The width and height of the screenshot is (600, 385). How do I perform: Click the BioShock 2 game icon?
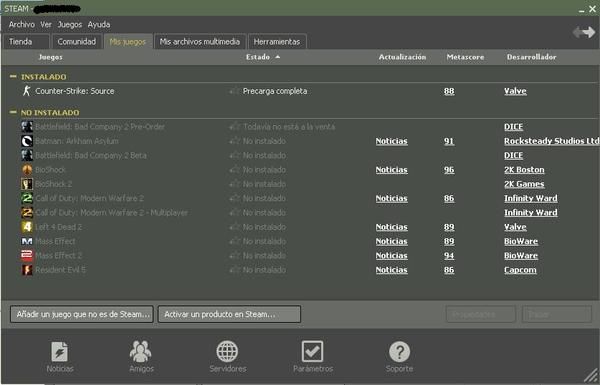27,184
